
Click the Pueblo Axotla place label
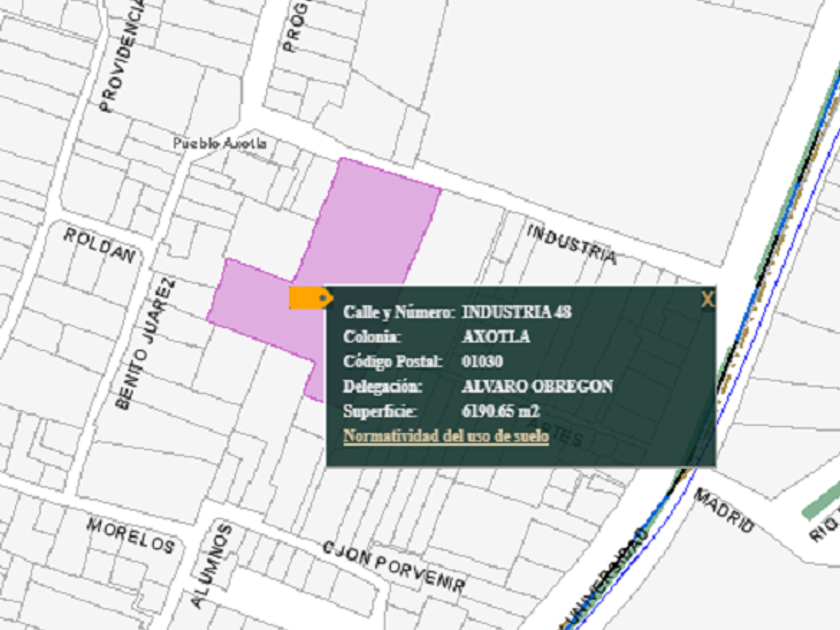click(220, 144)
